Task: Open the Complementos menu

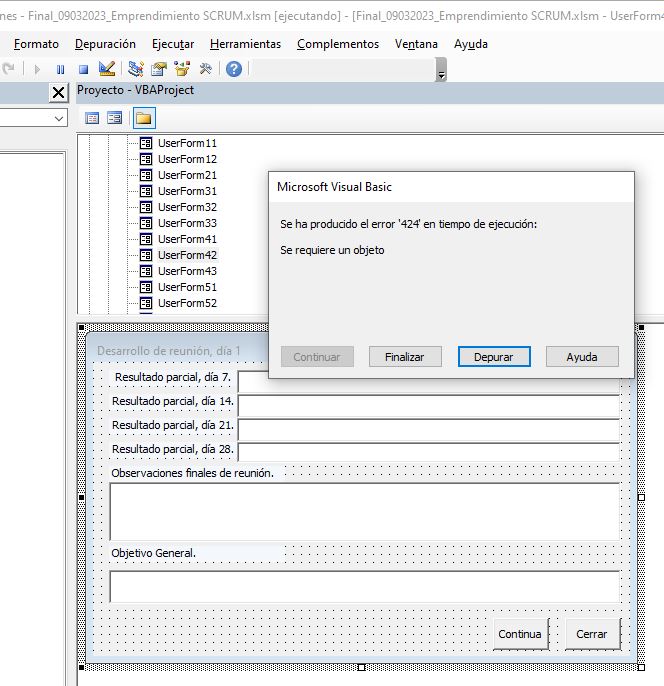Action: [x=338, y=44]
